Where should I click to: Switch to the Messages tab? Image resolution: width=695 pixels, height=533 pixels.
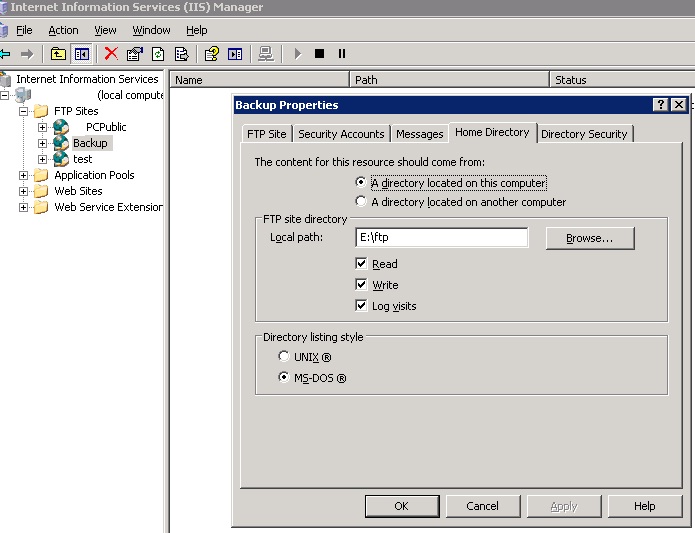click(419, 134)
